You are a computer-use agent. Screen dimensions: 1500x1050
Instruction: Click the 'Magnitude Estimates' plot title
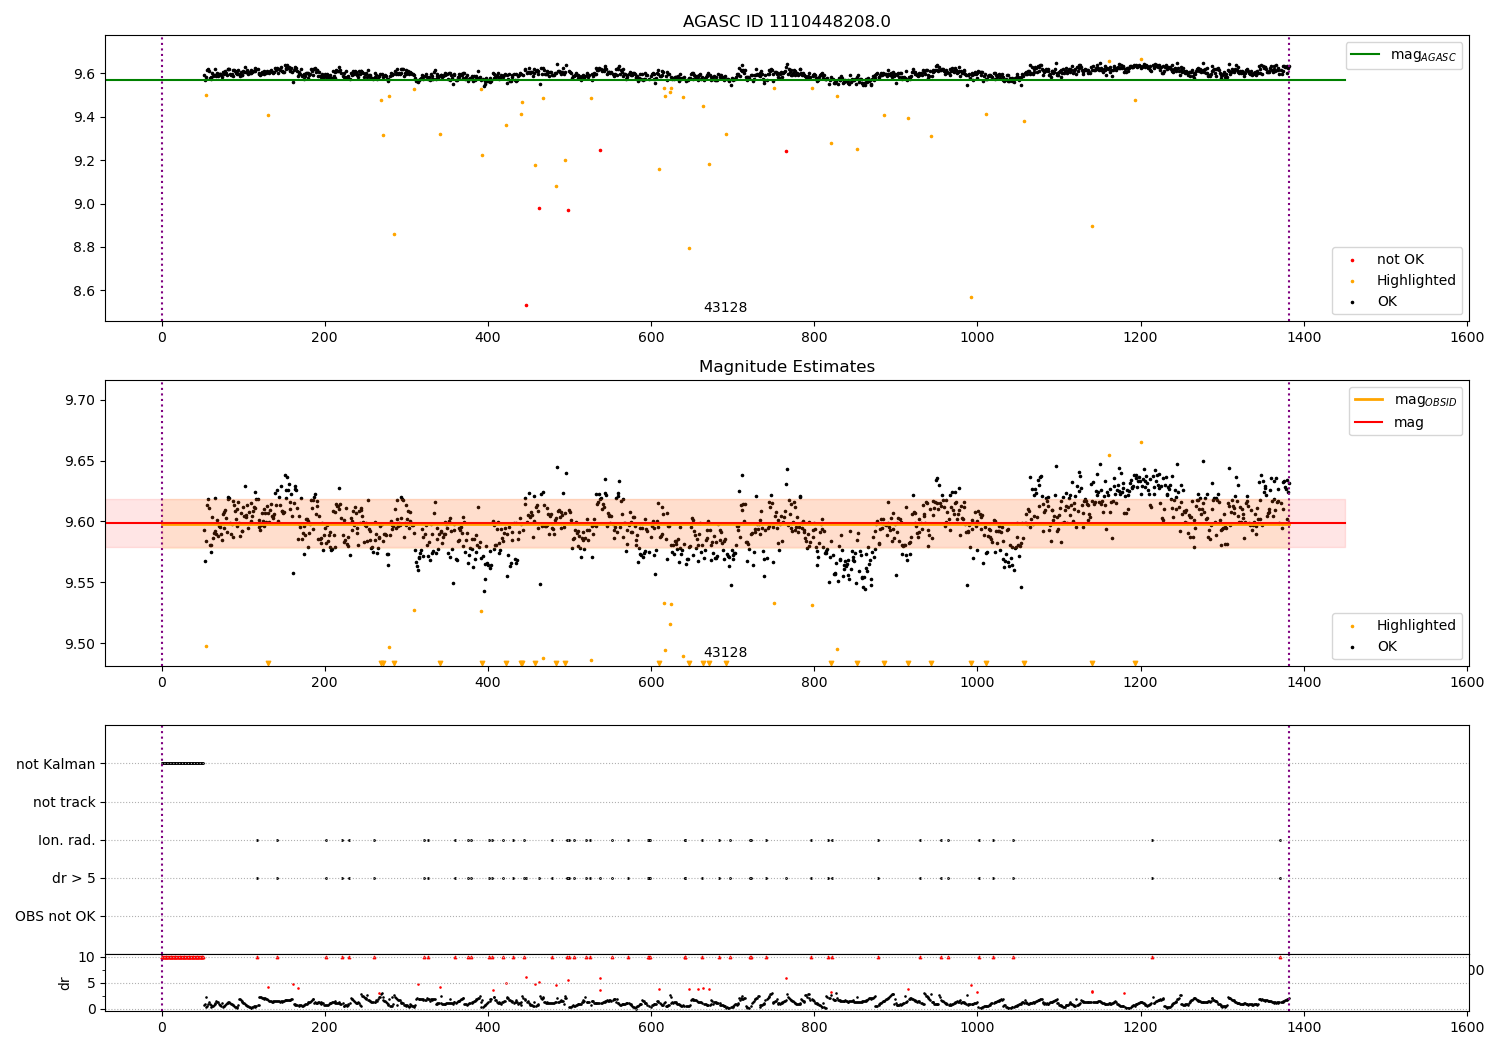point(786,367)
